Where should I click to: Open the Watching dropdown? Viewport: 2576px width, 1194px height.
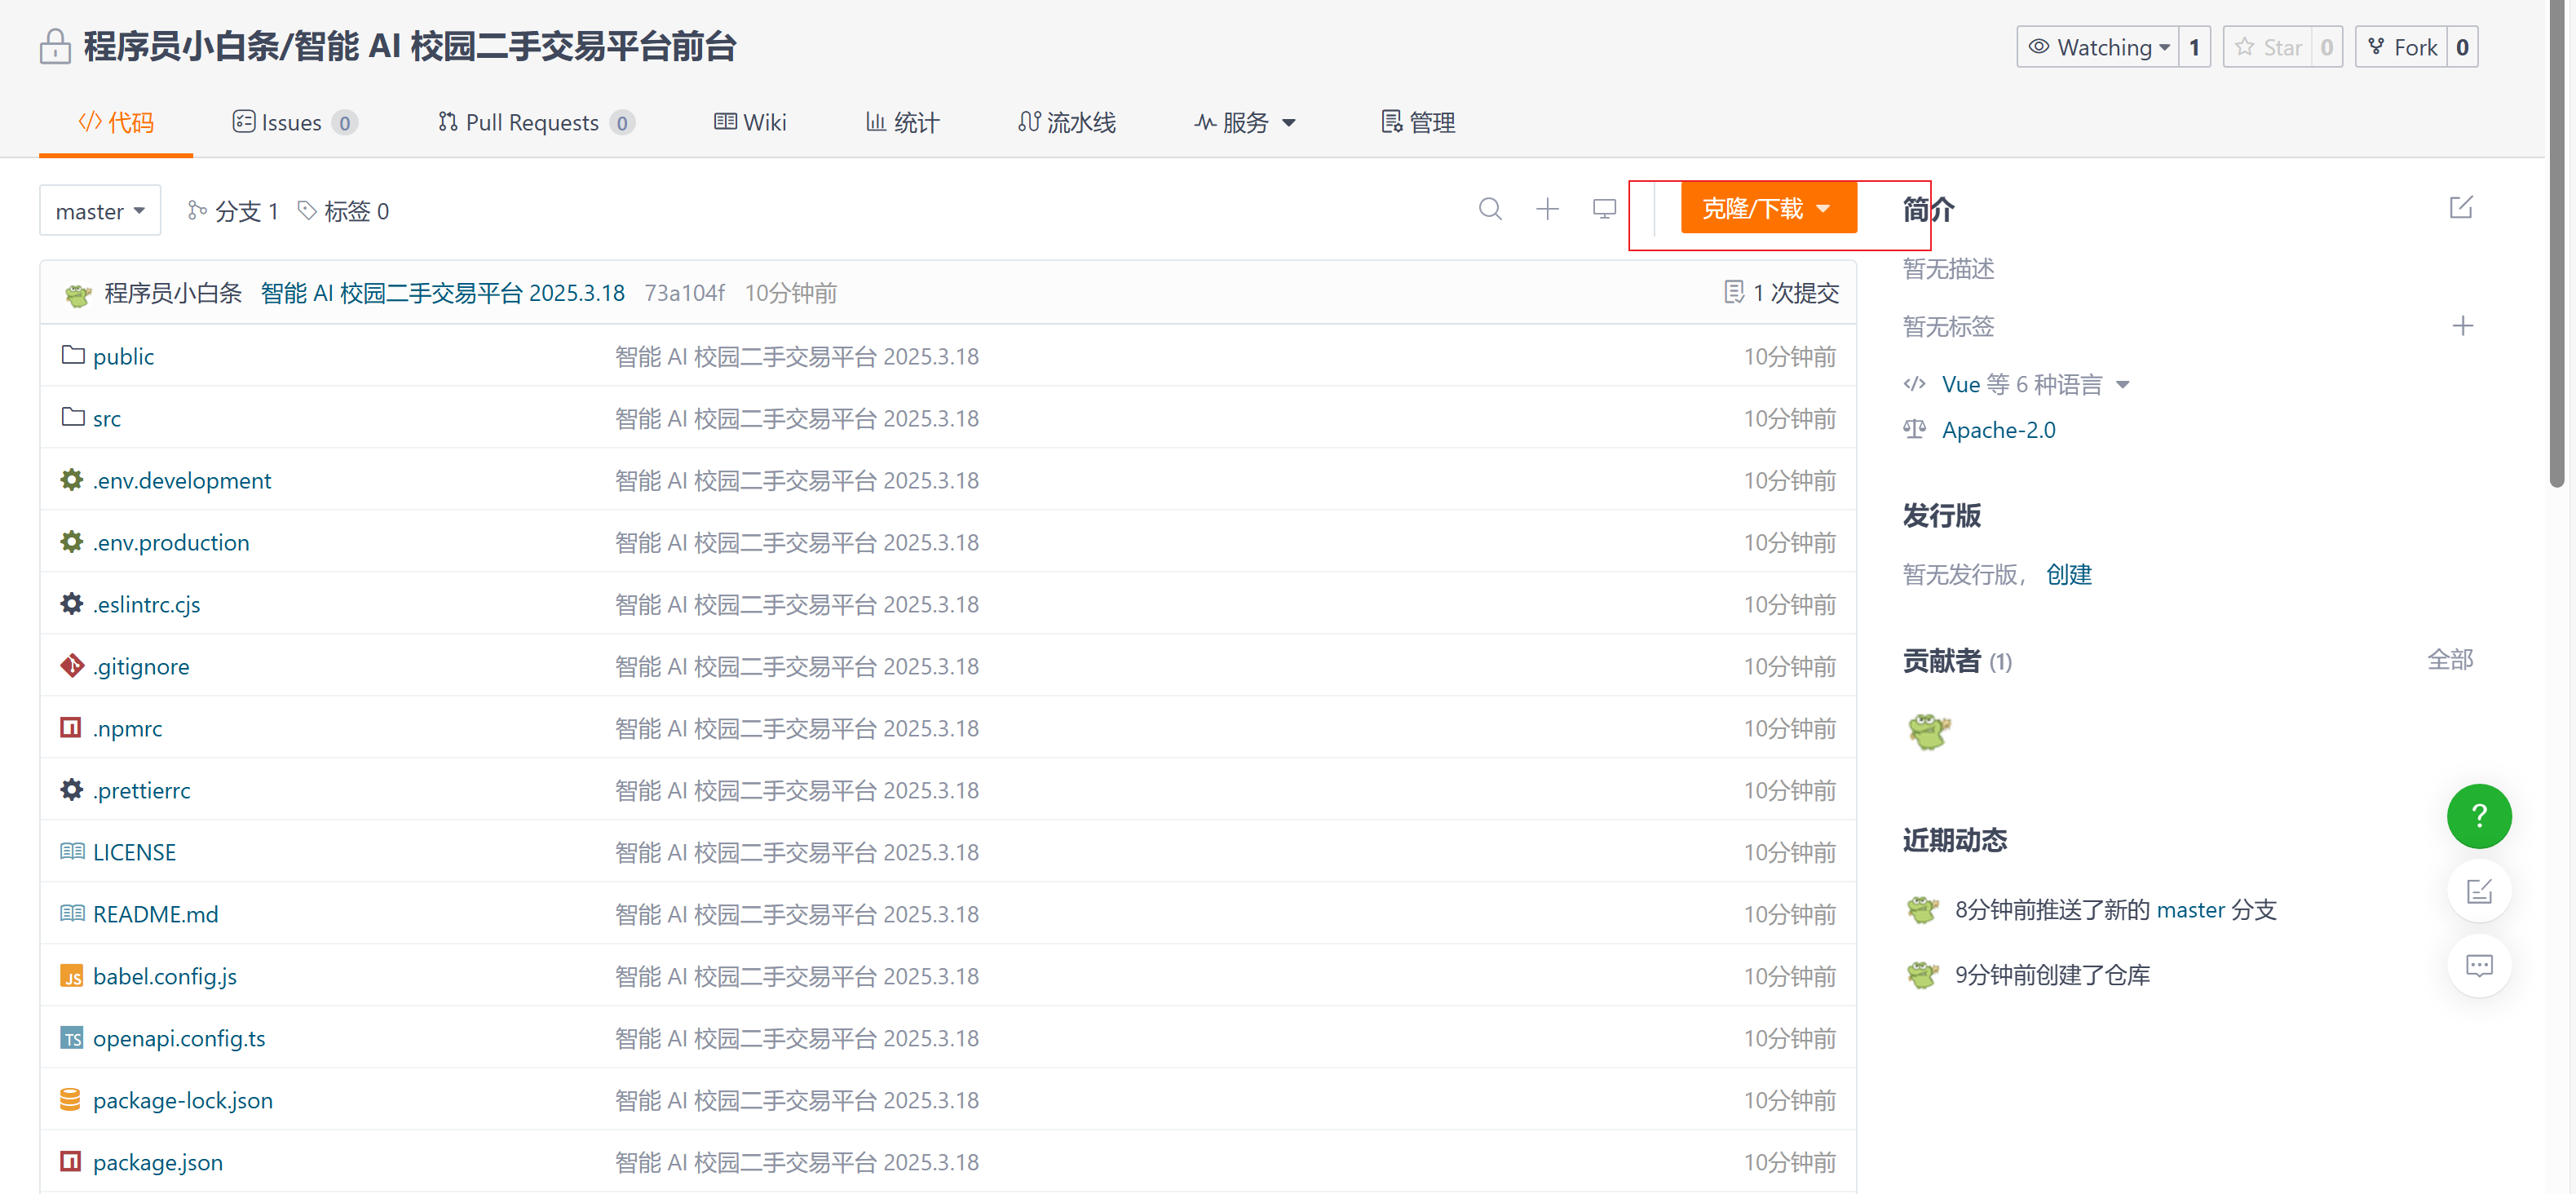pos(2099,47)
